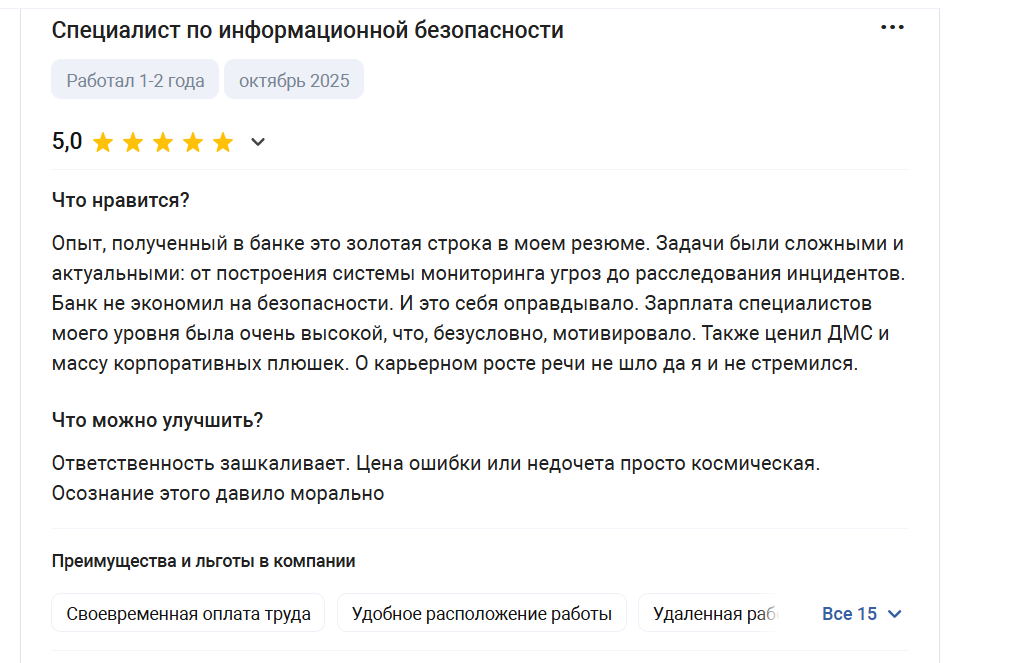This screenshot has height=663, width=1036.
Task: Click the fourth rating star
Action: [193, 142]
